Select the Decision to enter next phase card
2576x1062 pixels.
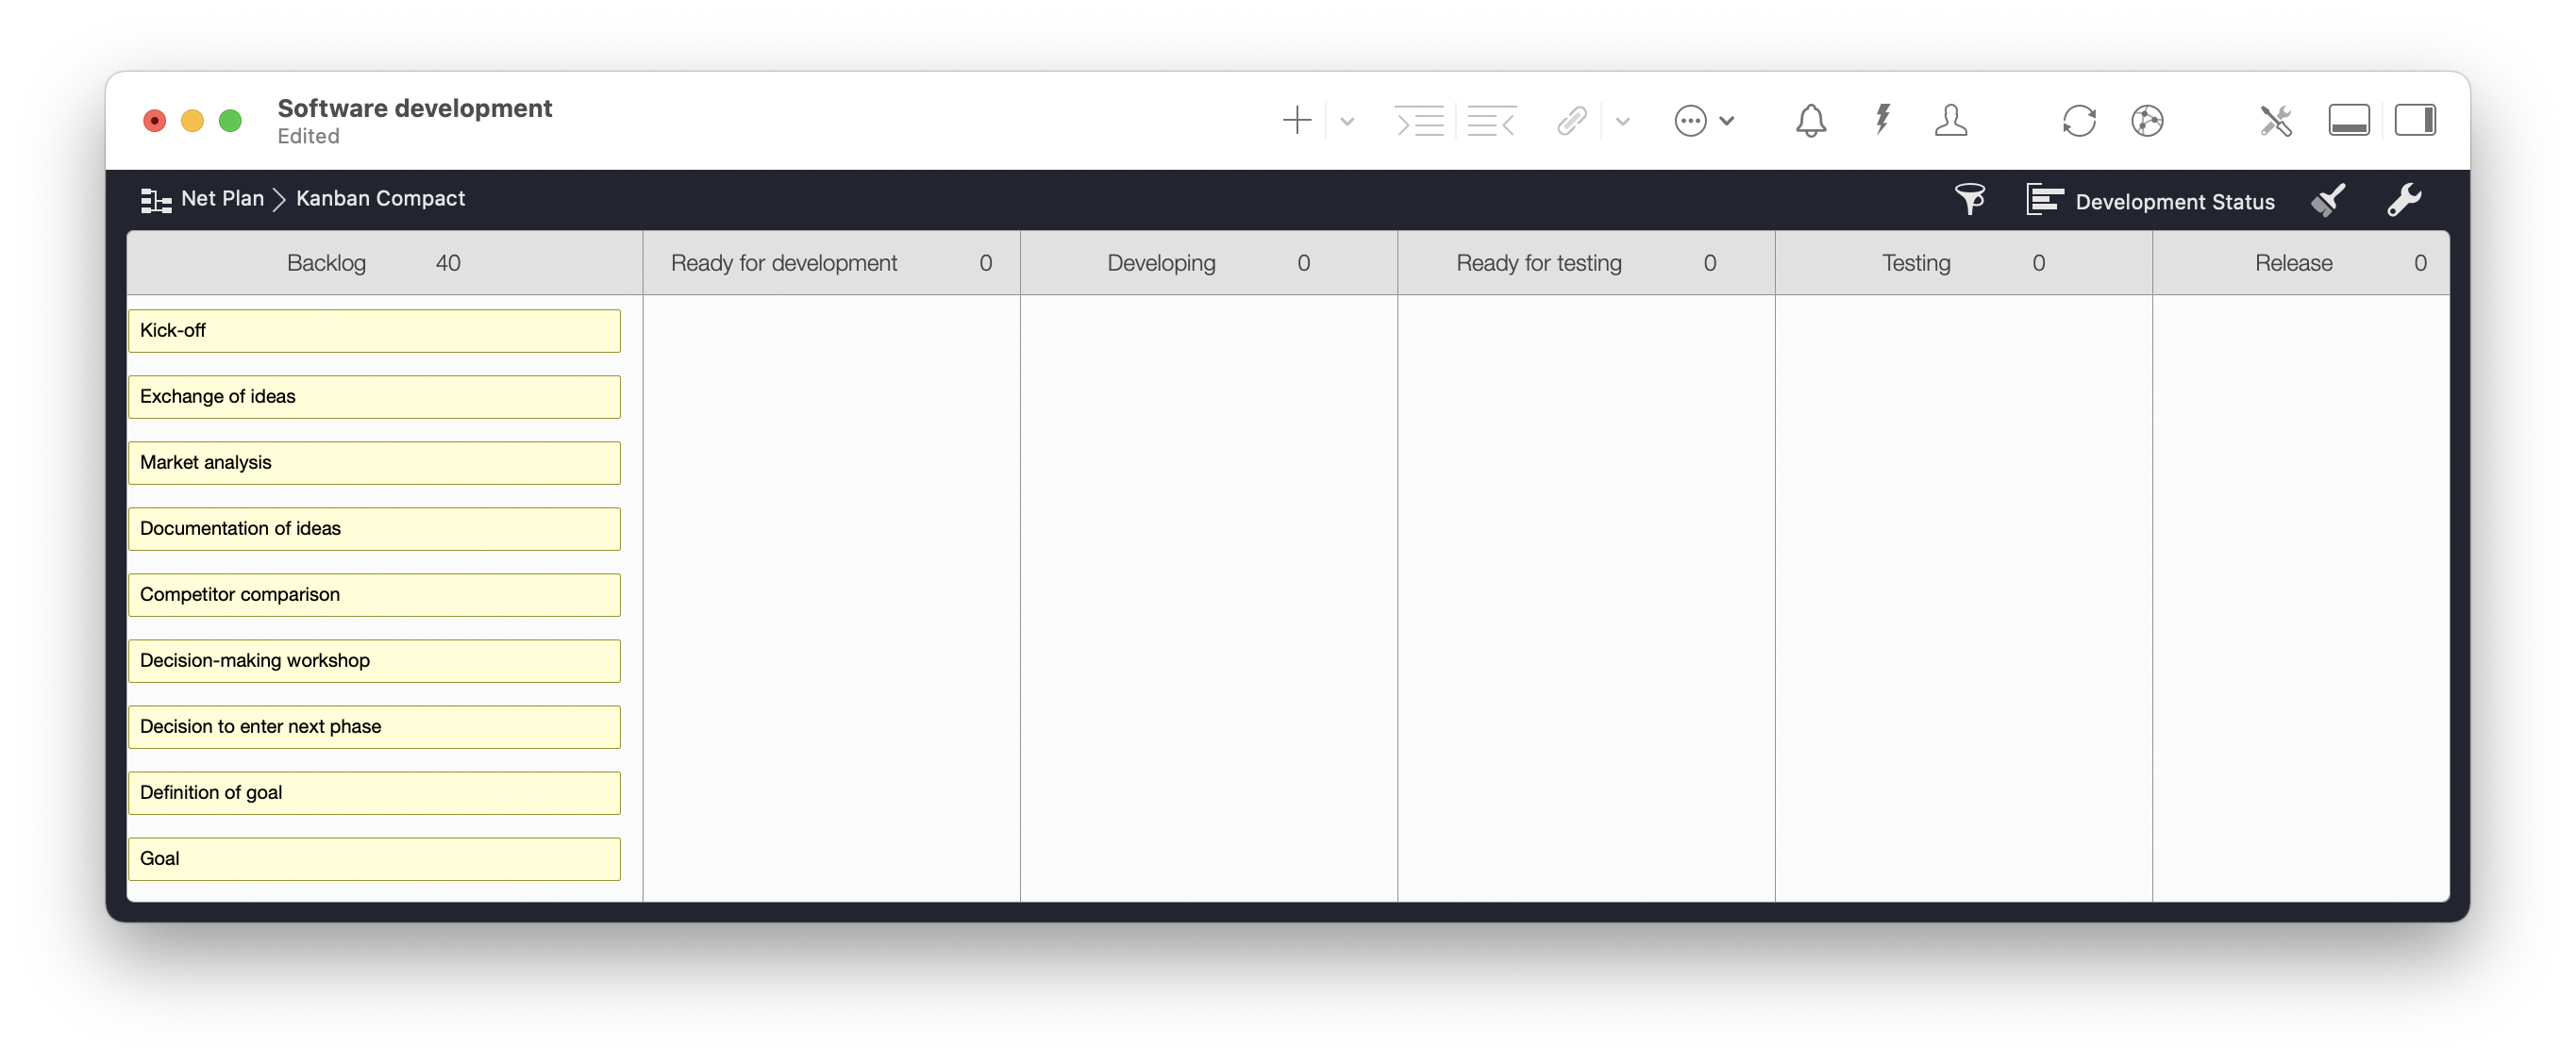374,727
